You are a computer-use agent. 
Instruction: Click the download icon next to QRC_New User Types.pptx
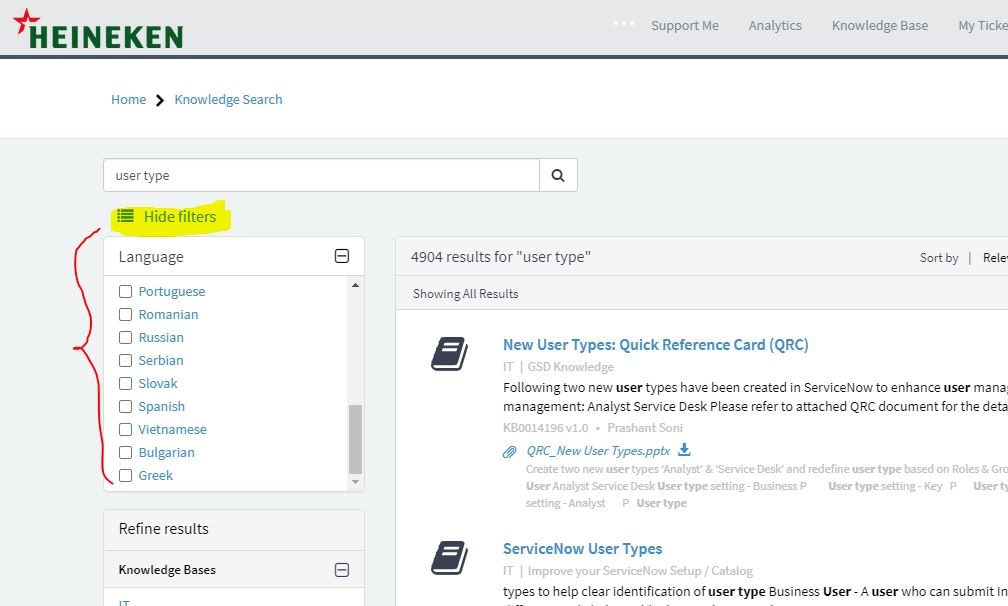[684, 449]
